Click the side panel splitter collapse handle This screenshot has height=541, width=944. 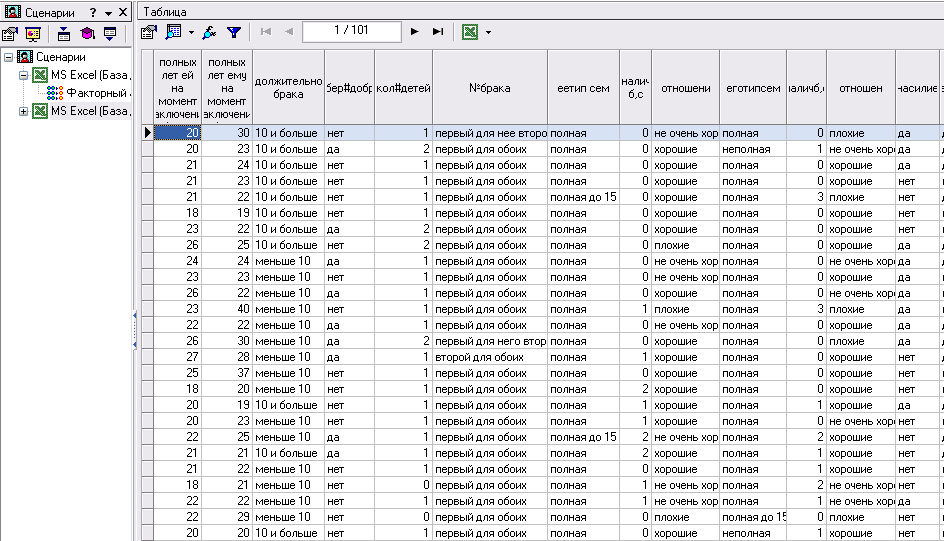tap(134, 330)
